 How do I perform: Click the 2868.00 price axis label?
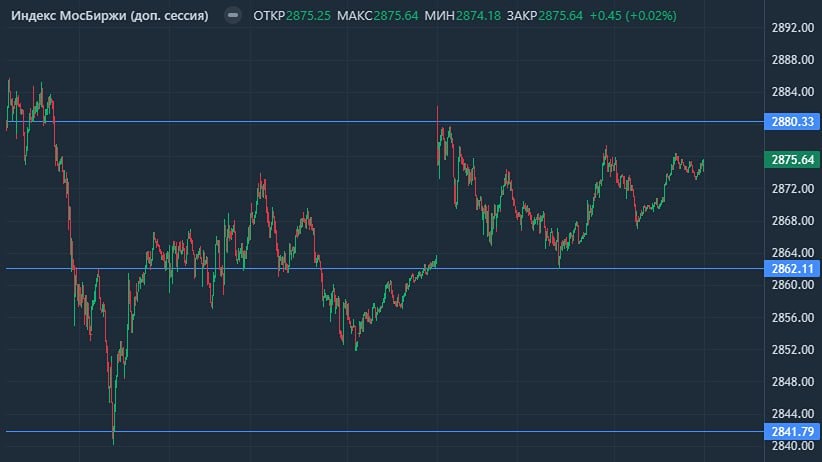tap(793, 221)
